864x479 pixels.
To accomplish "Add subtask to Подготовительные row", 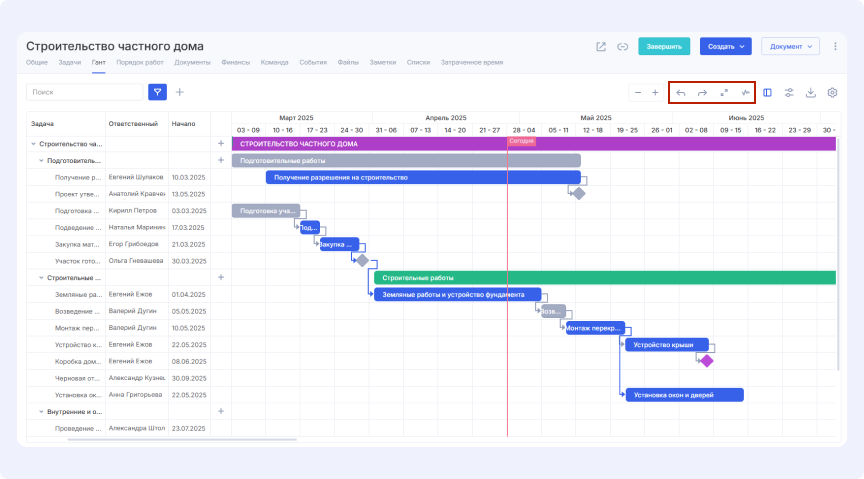I will pos(221,160).
